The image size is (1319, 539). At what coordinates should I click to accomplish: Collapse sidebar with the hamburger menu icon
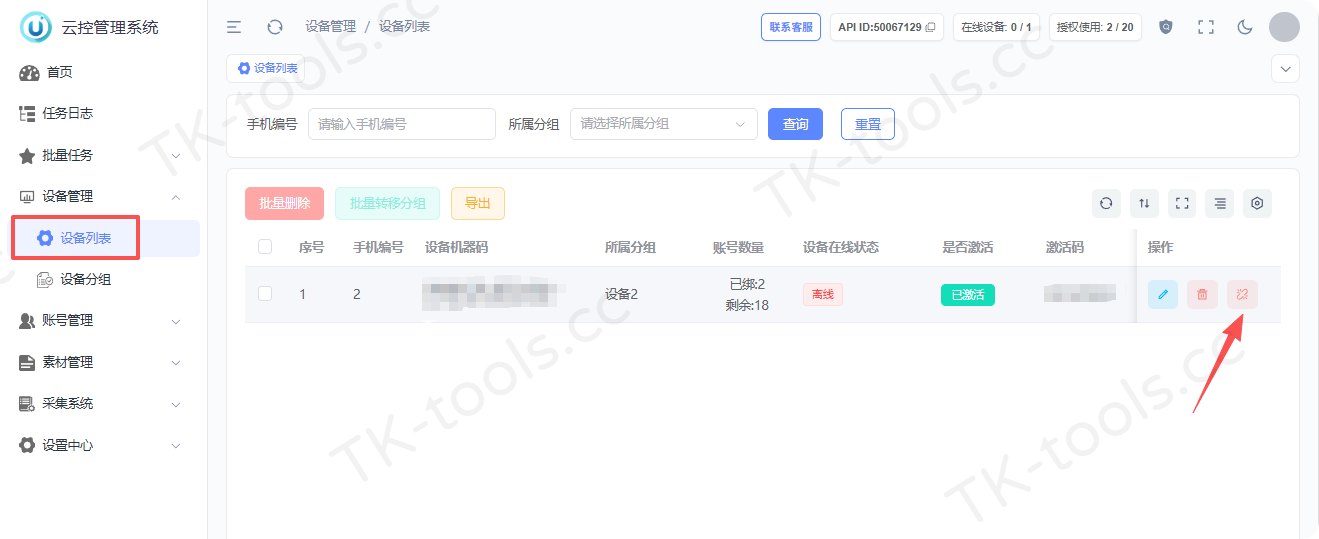point(234,27)
